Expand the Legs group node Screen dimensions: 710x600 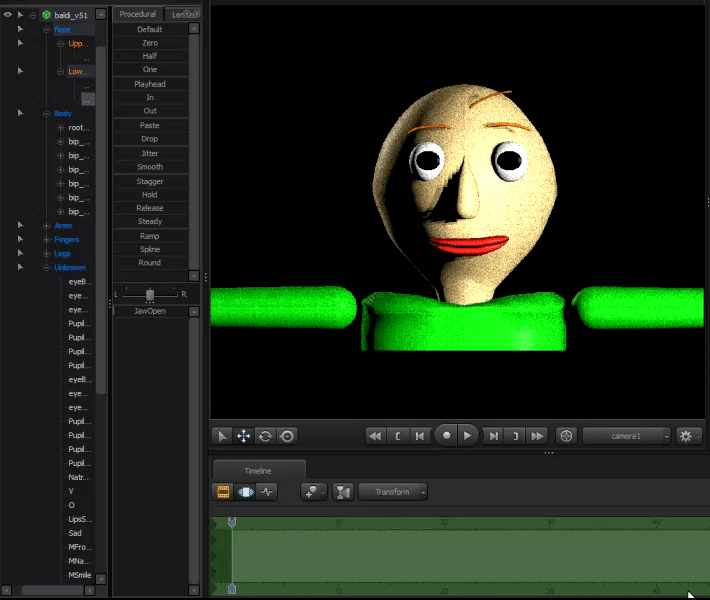pos(46,254)
